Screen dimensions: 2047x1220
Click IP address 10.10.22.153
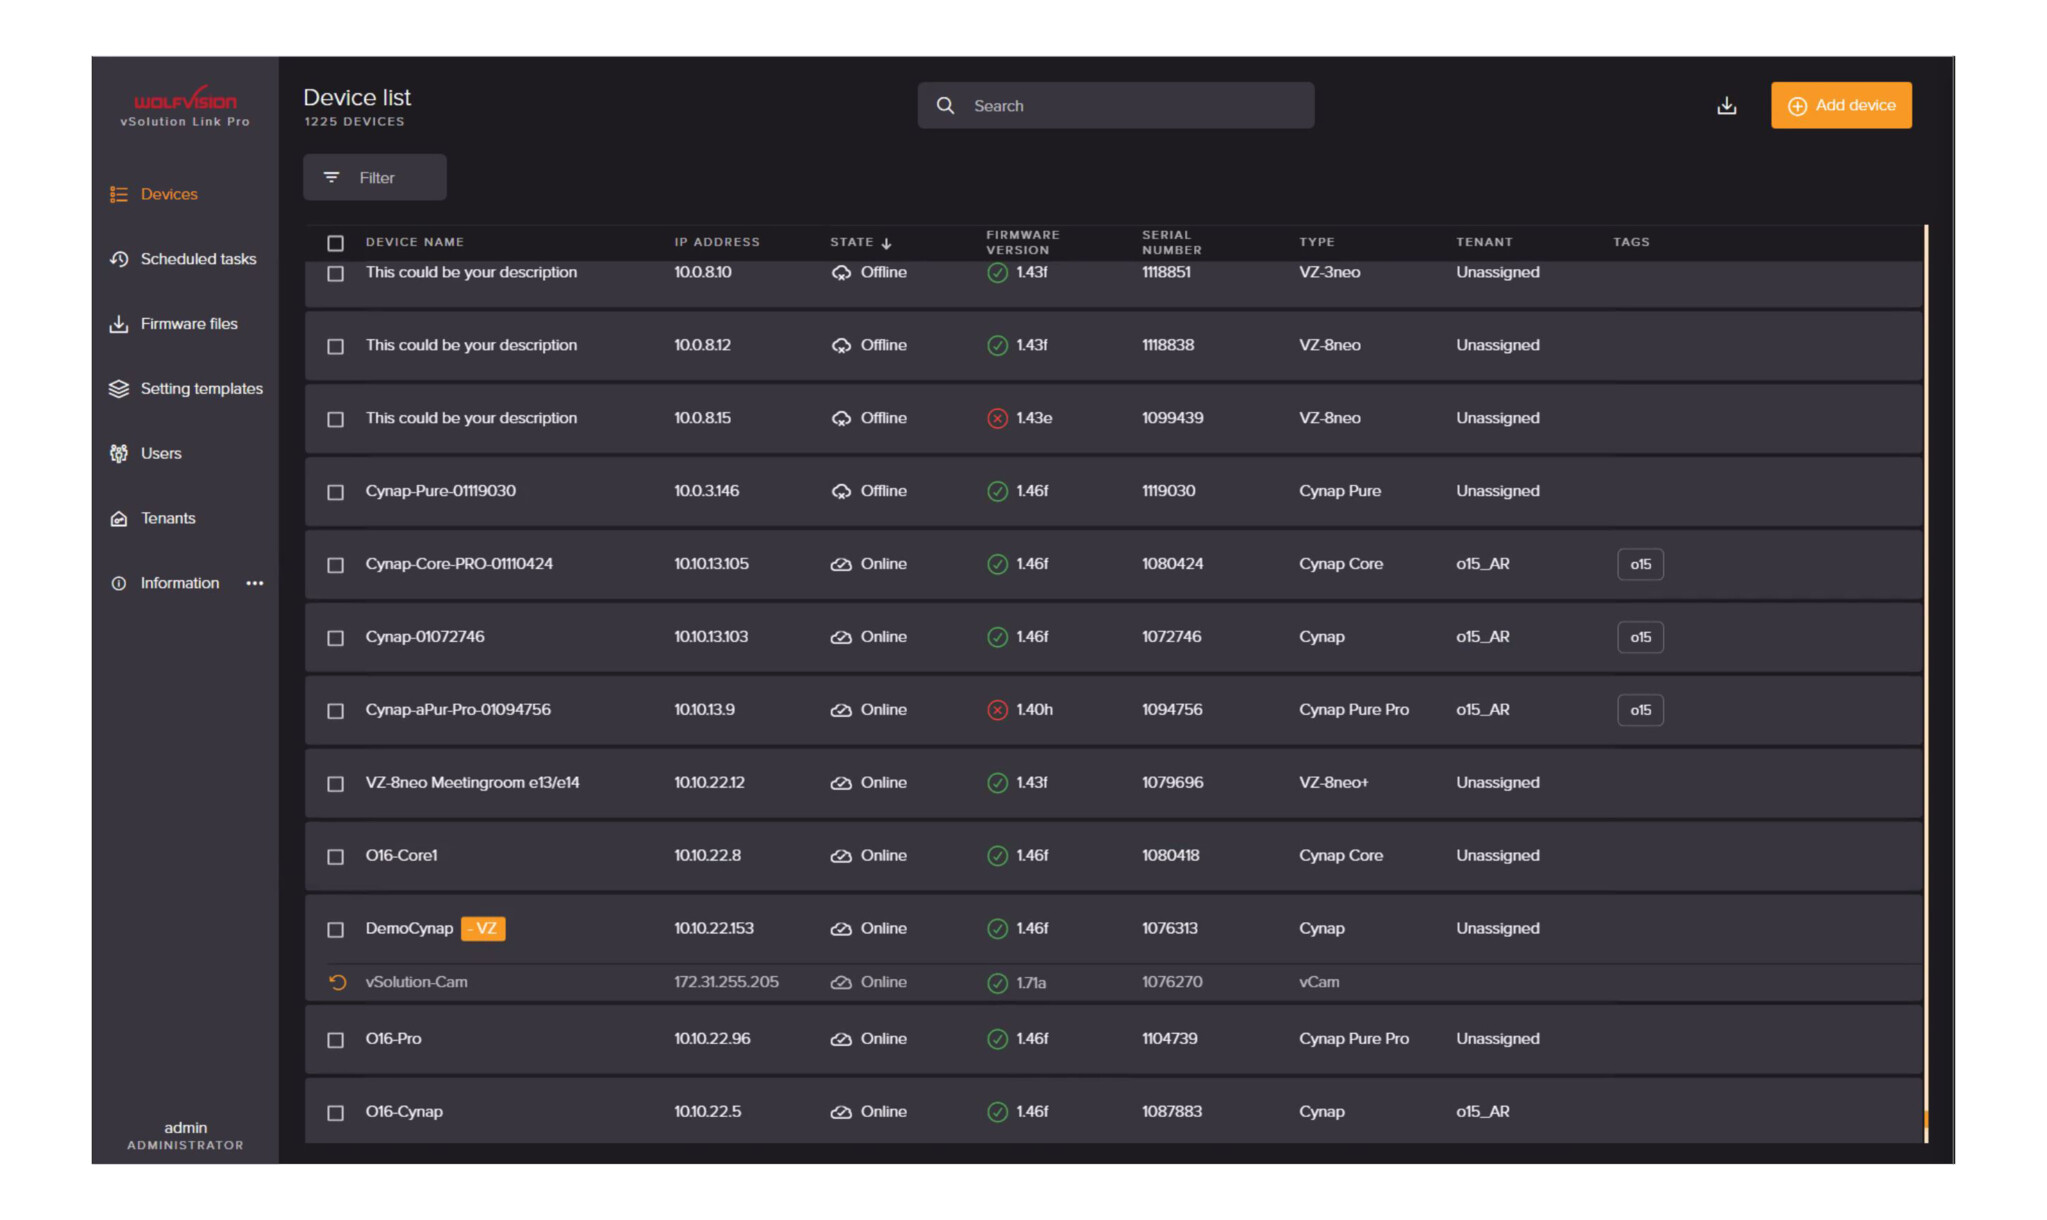[714, 928]
